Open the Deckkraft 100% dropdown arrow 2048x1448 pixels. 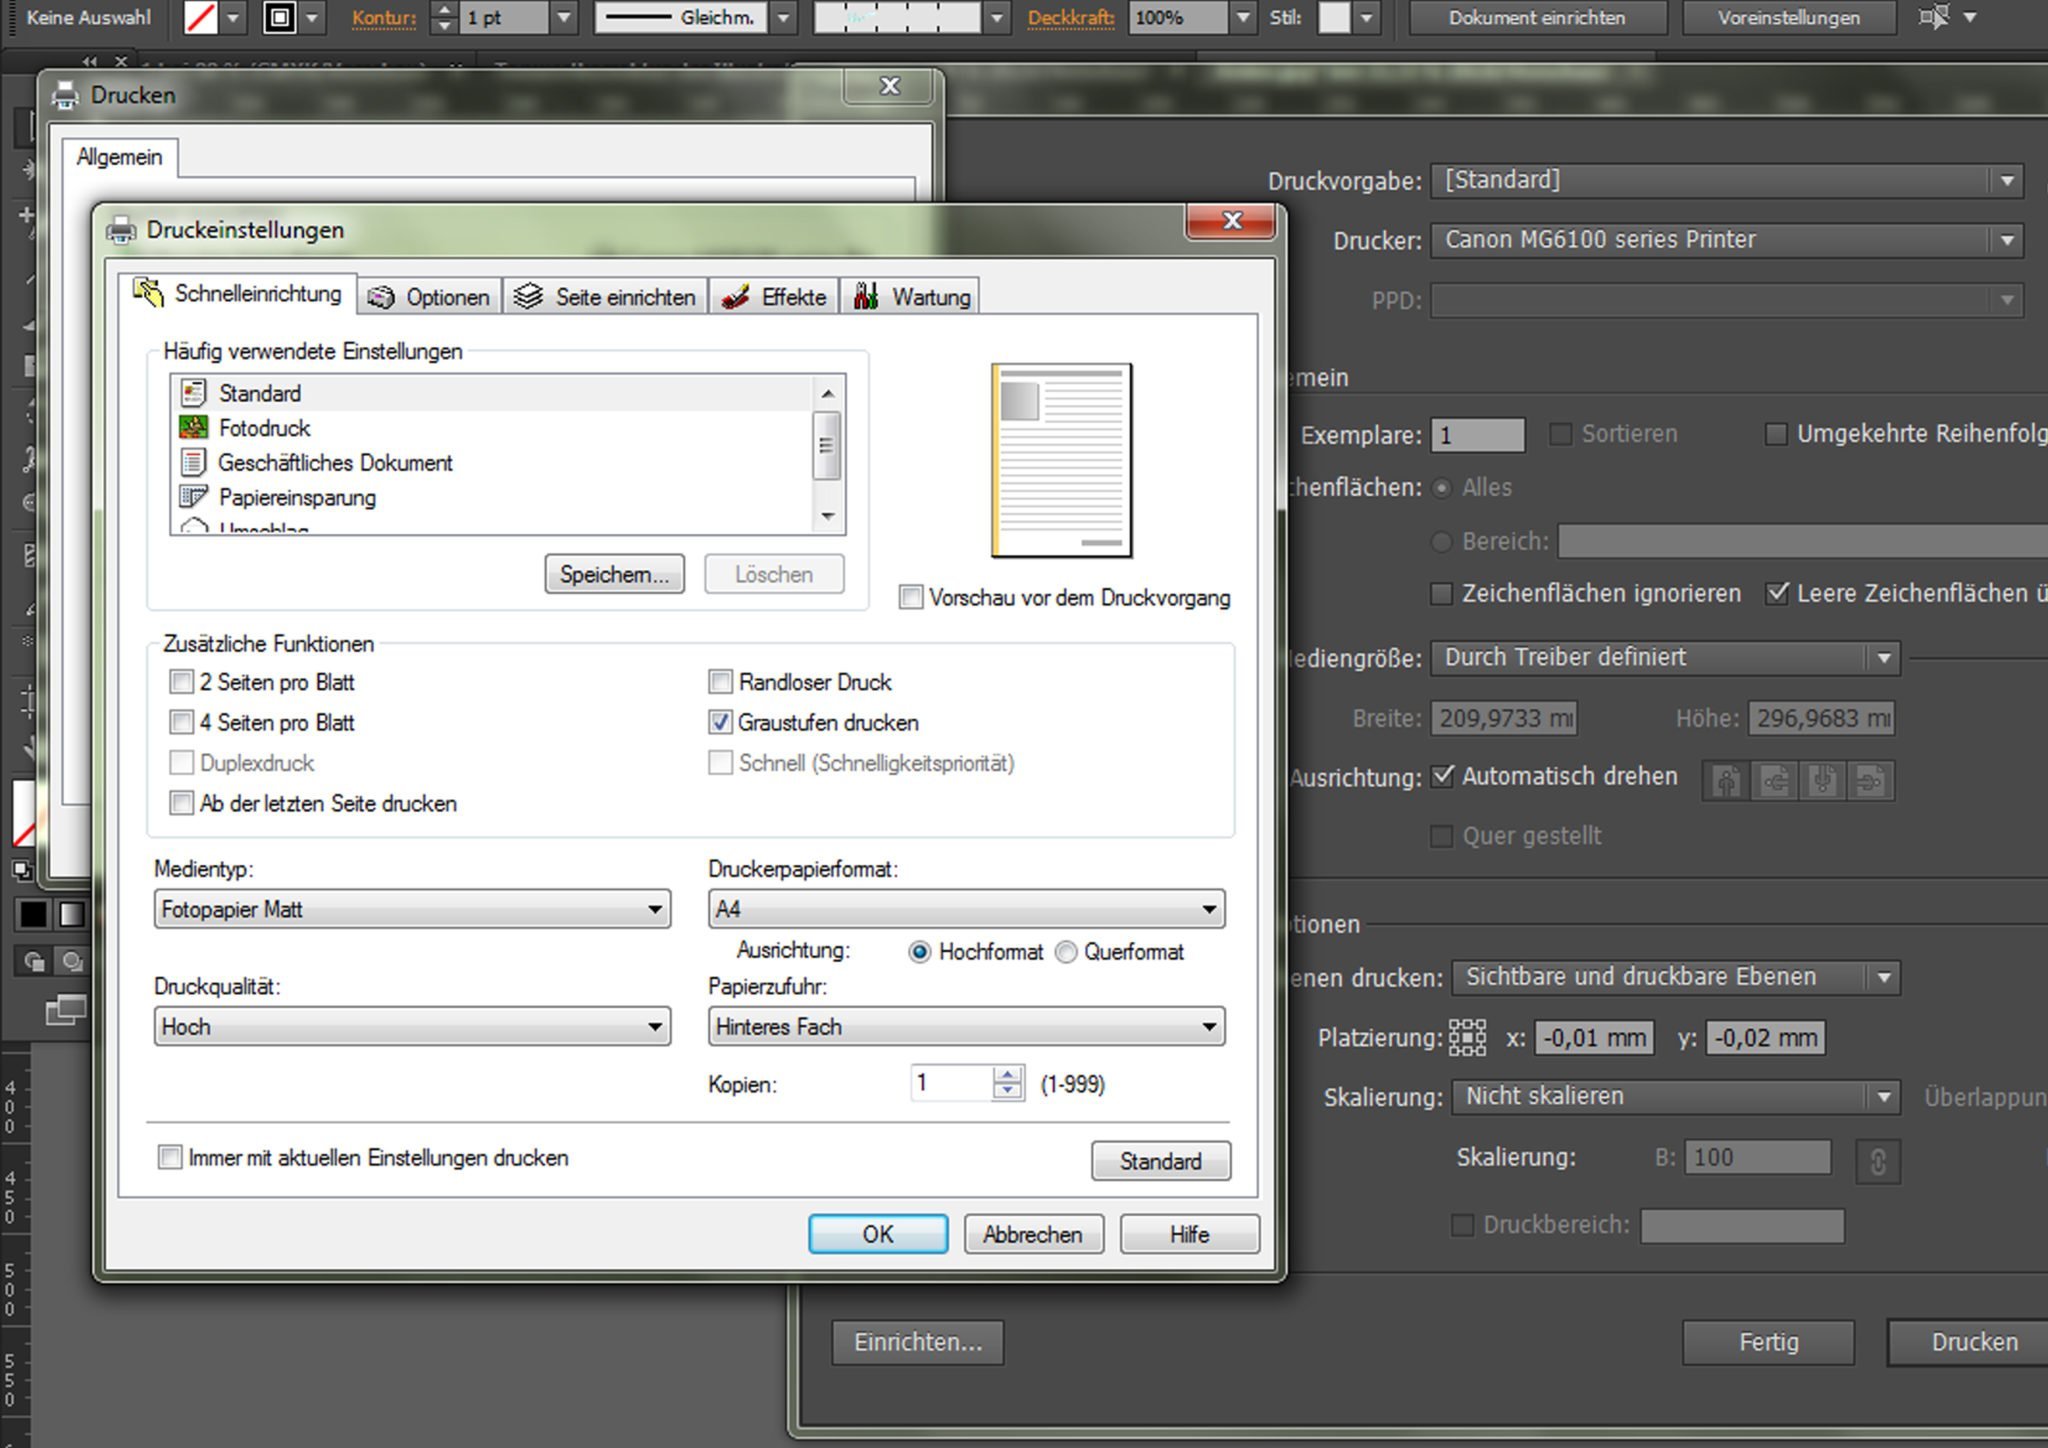pyautogui.click(x=1243, y=18)
